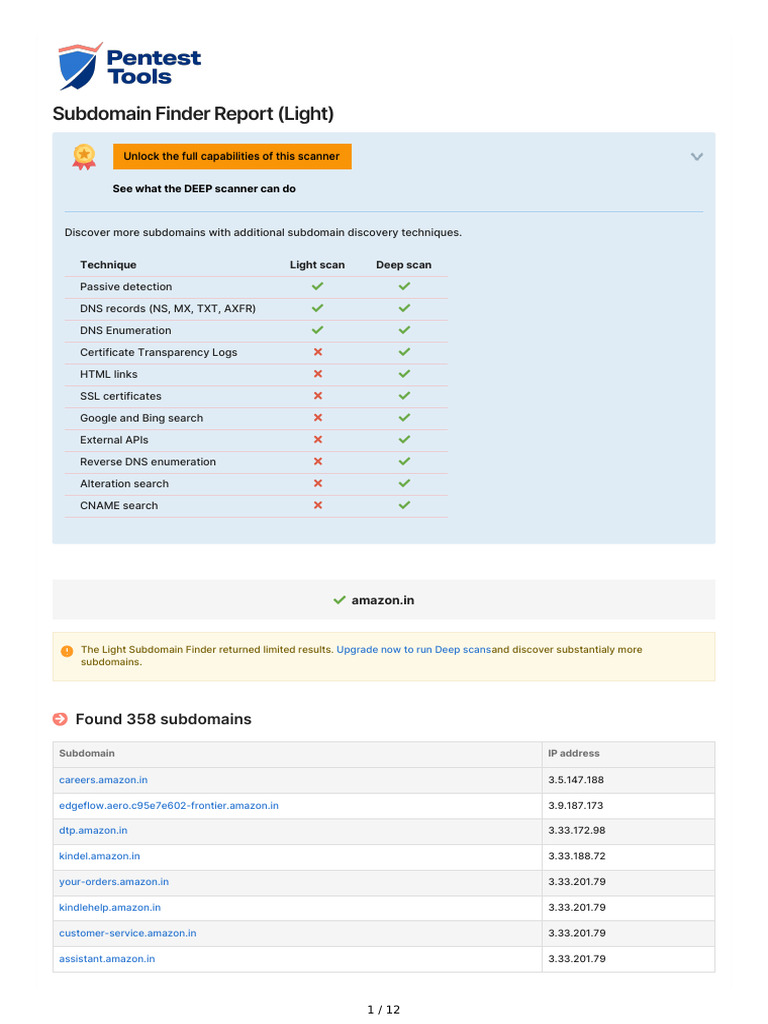768x1024 pixels.
Task: Click Light scan red X for Alteration search
Action: pos(318,483)
